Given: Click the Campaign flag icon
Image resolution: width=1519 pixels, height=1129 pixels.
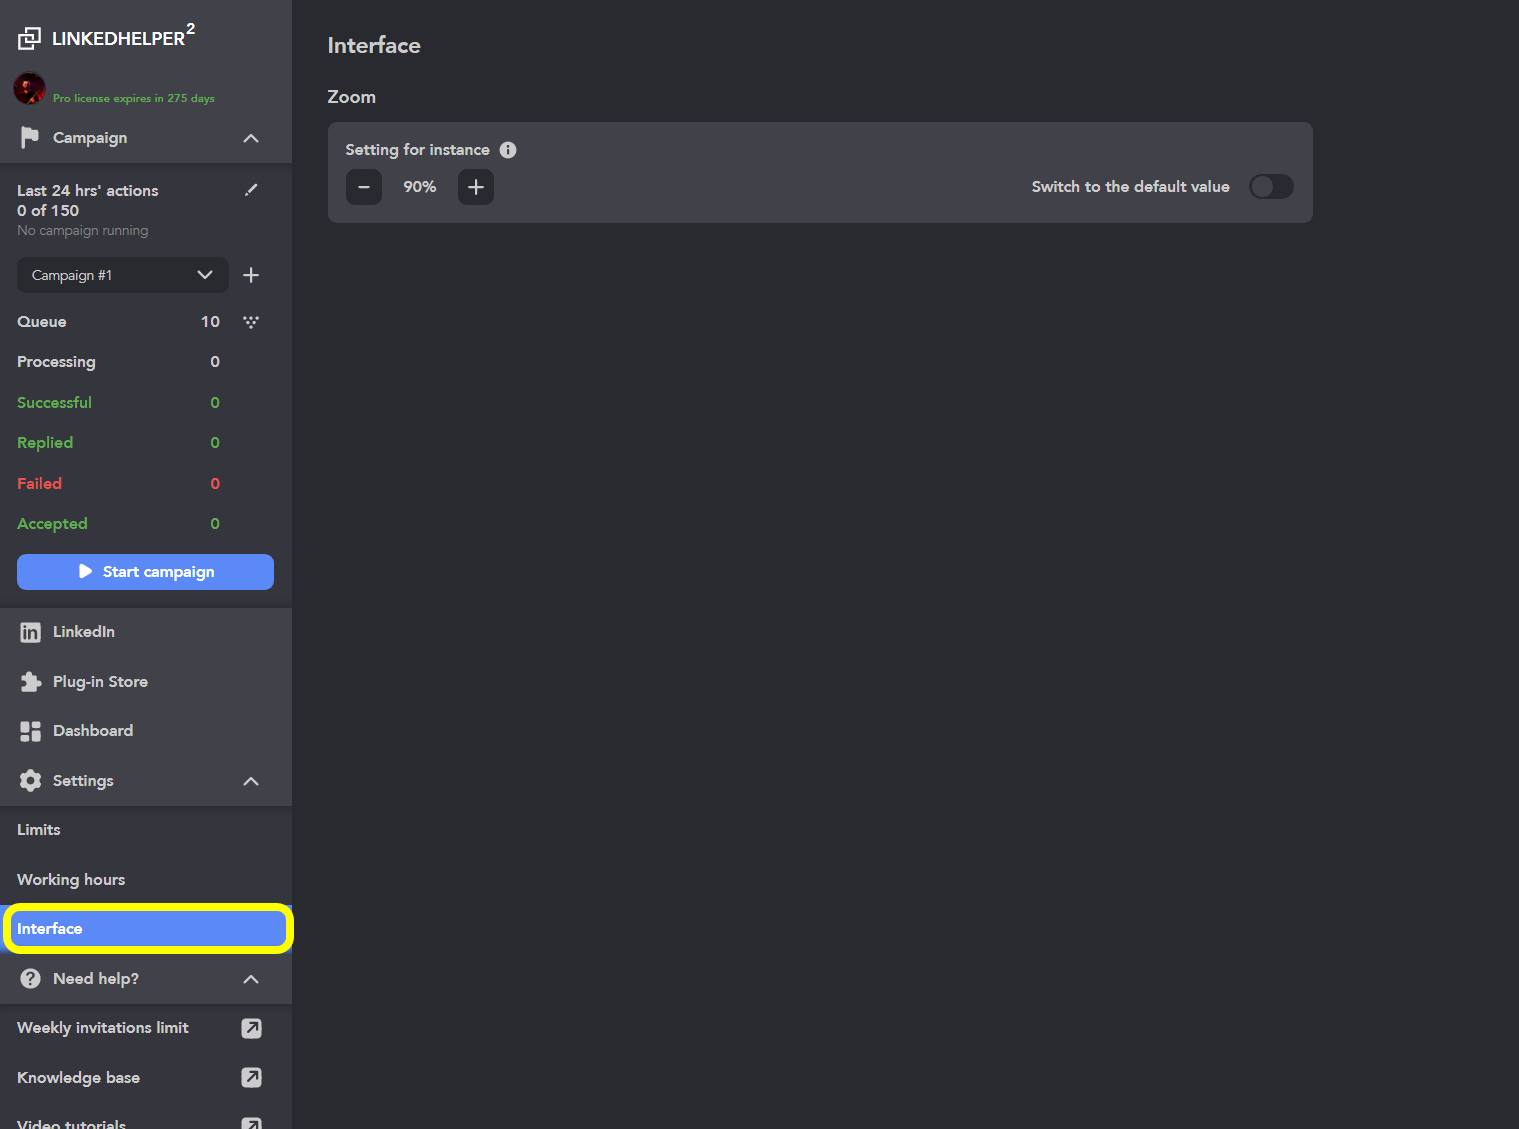Looking at the screenshot, I should point(30,137).
